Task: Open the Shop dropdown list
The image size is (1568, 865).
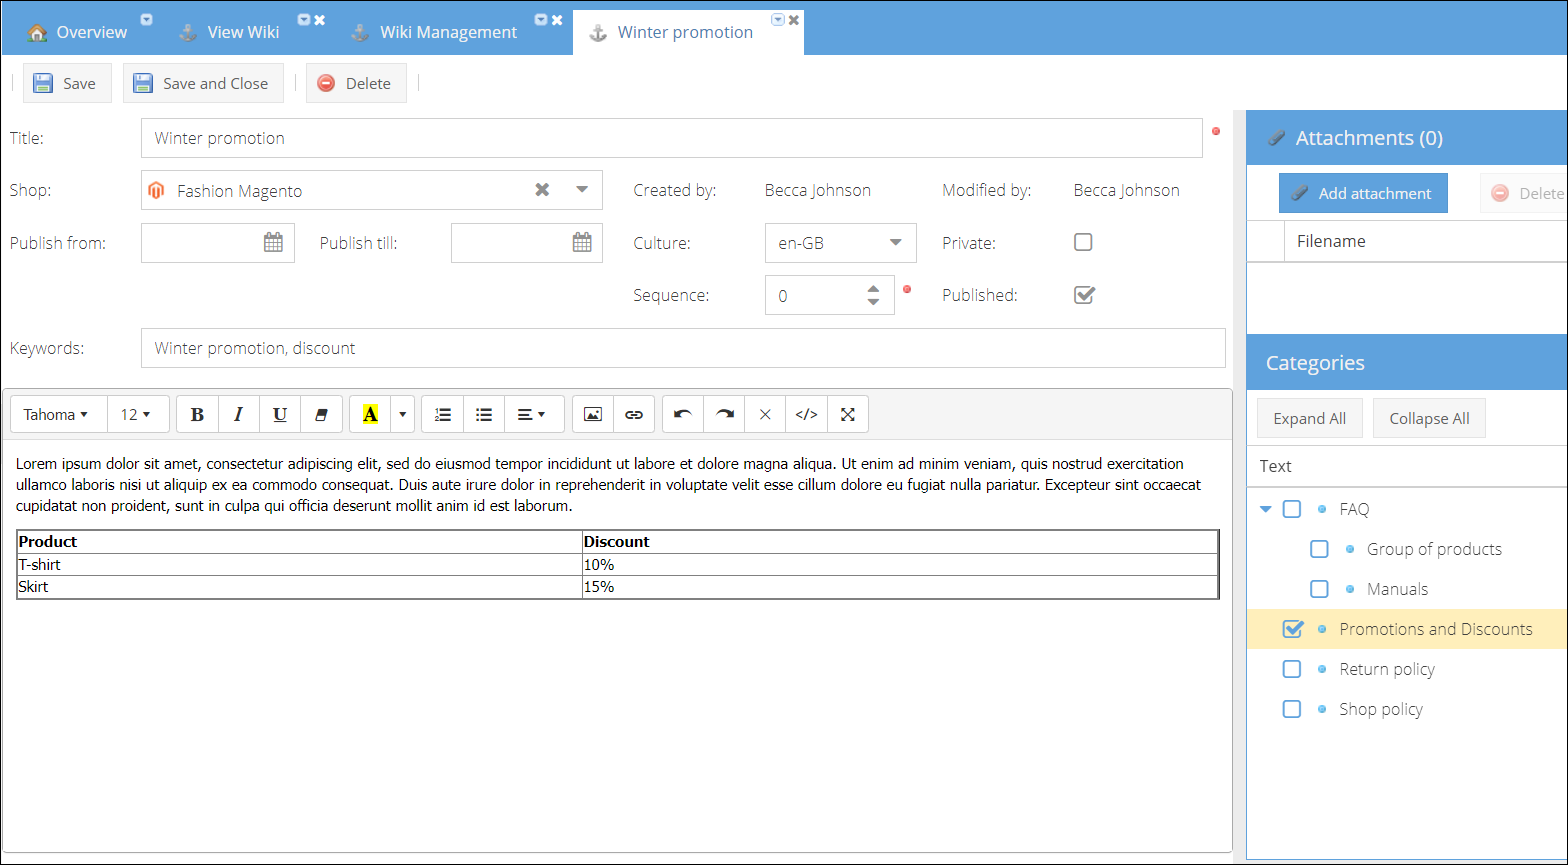Action: point(582,190)
